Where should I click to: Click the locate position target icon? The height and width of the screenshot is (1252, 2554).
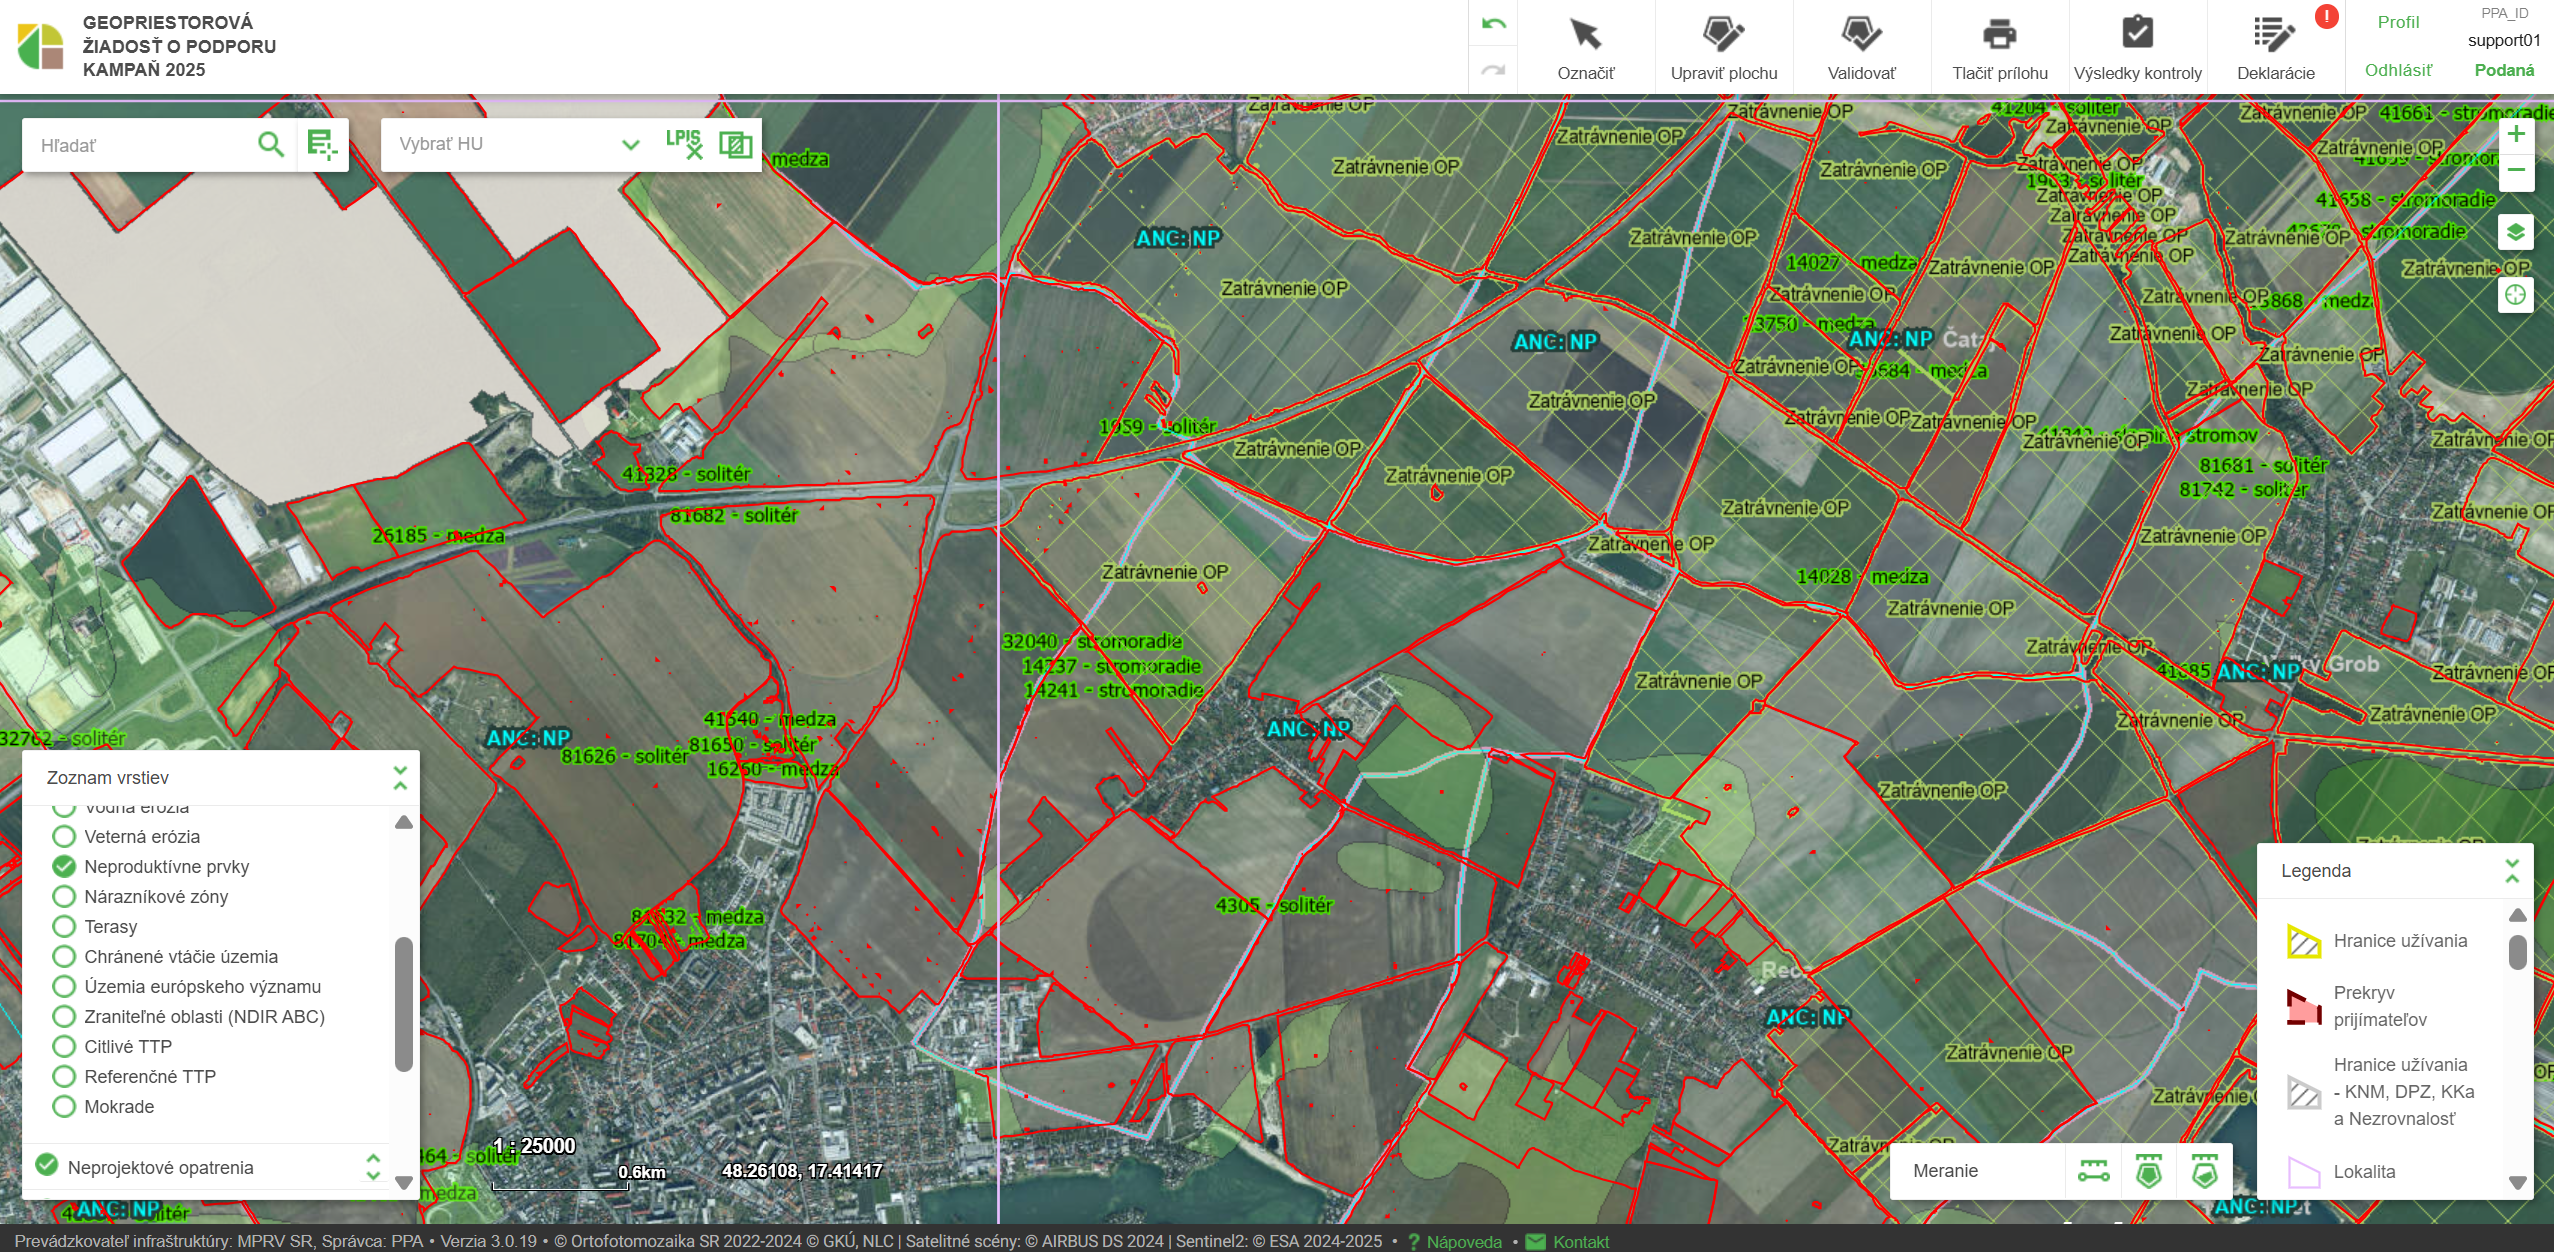pyautogui.click(x=2515, y=295)
